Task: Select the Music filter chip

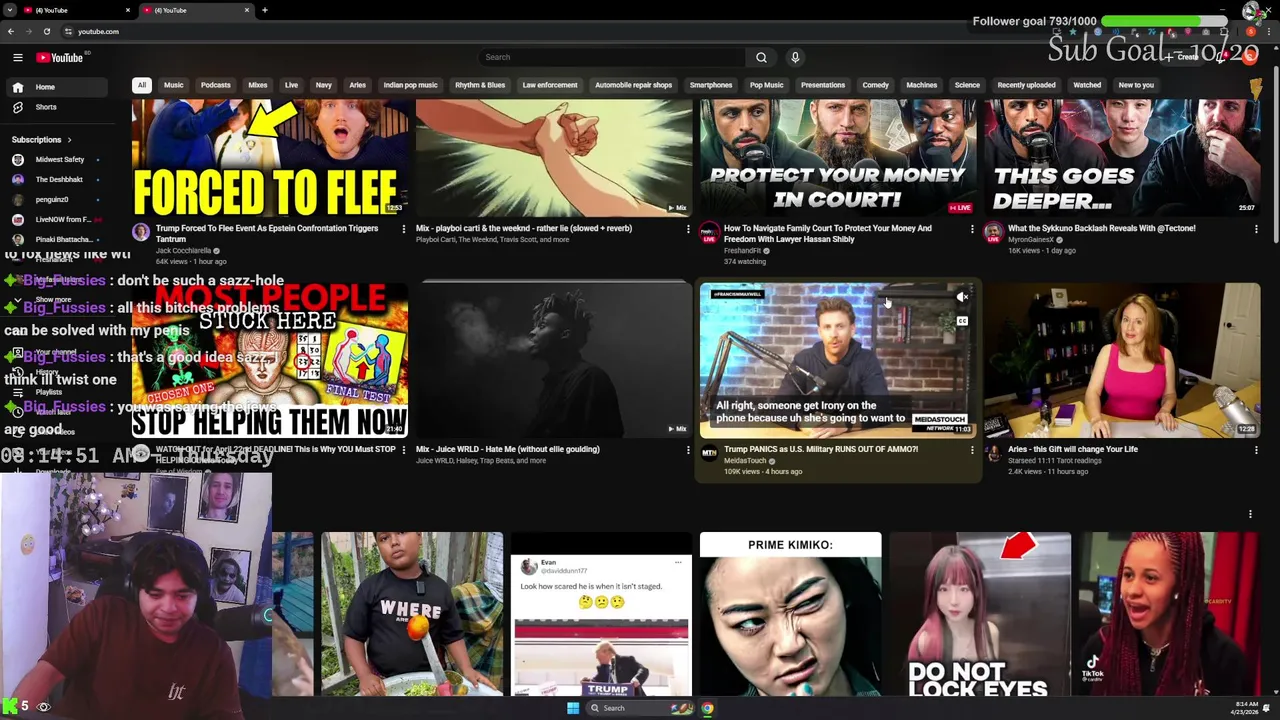Action: (x=174, y=85)
